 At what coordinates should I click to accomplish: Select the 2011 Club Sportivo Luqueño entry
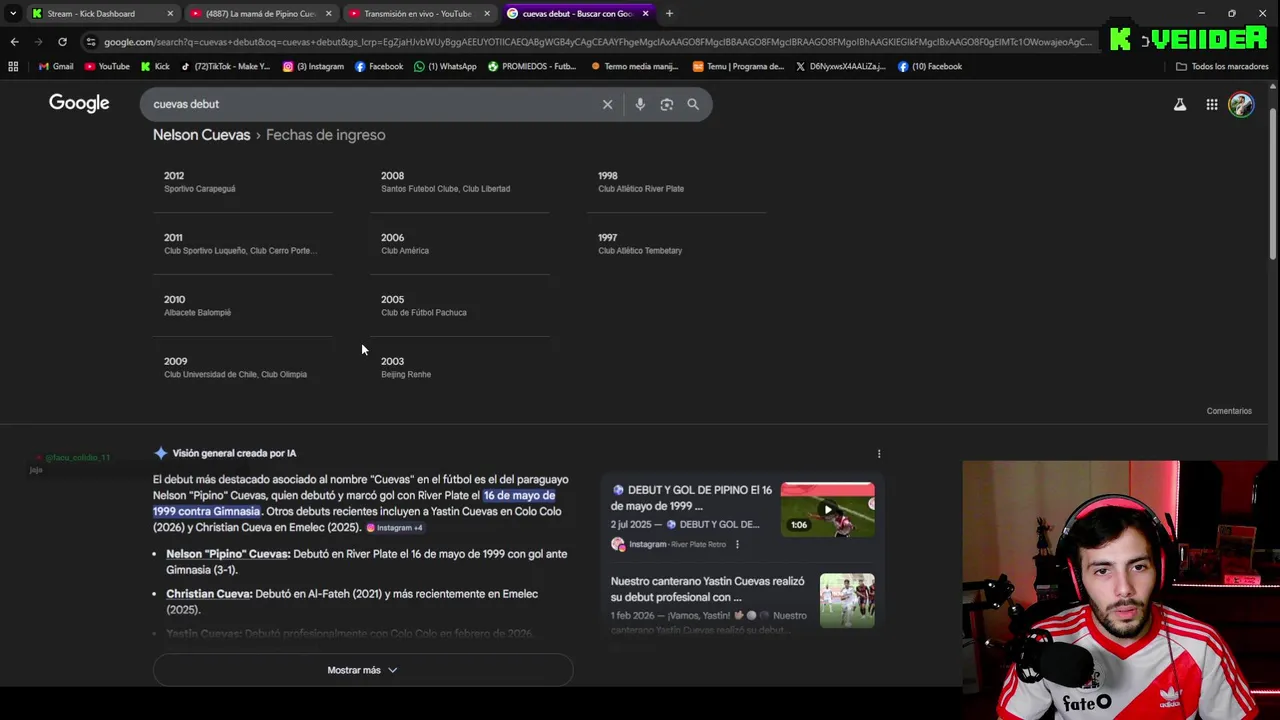click(241, 243)
